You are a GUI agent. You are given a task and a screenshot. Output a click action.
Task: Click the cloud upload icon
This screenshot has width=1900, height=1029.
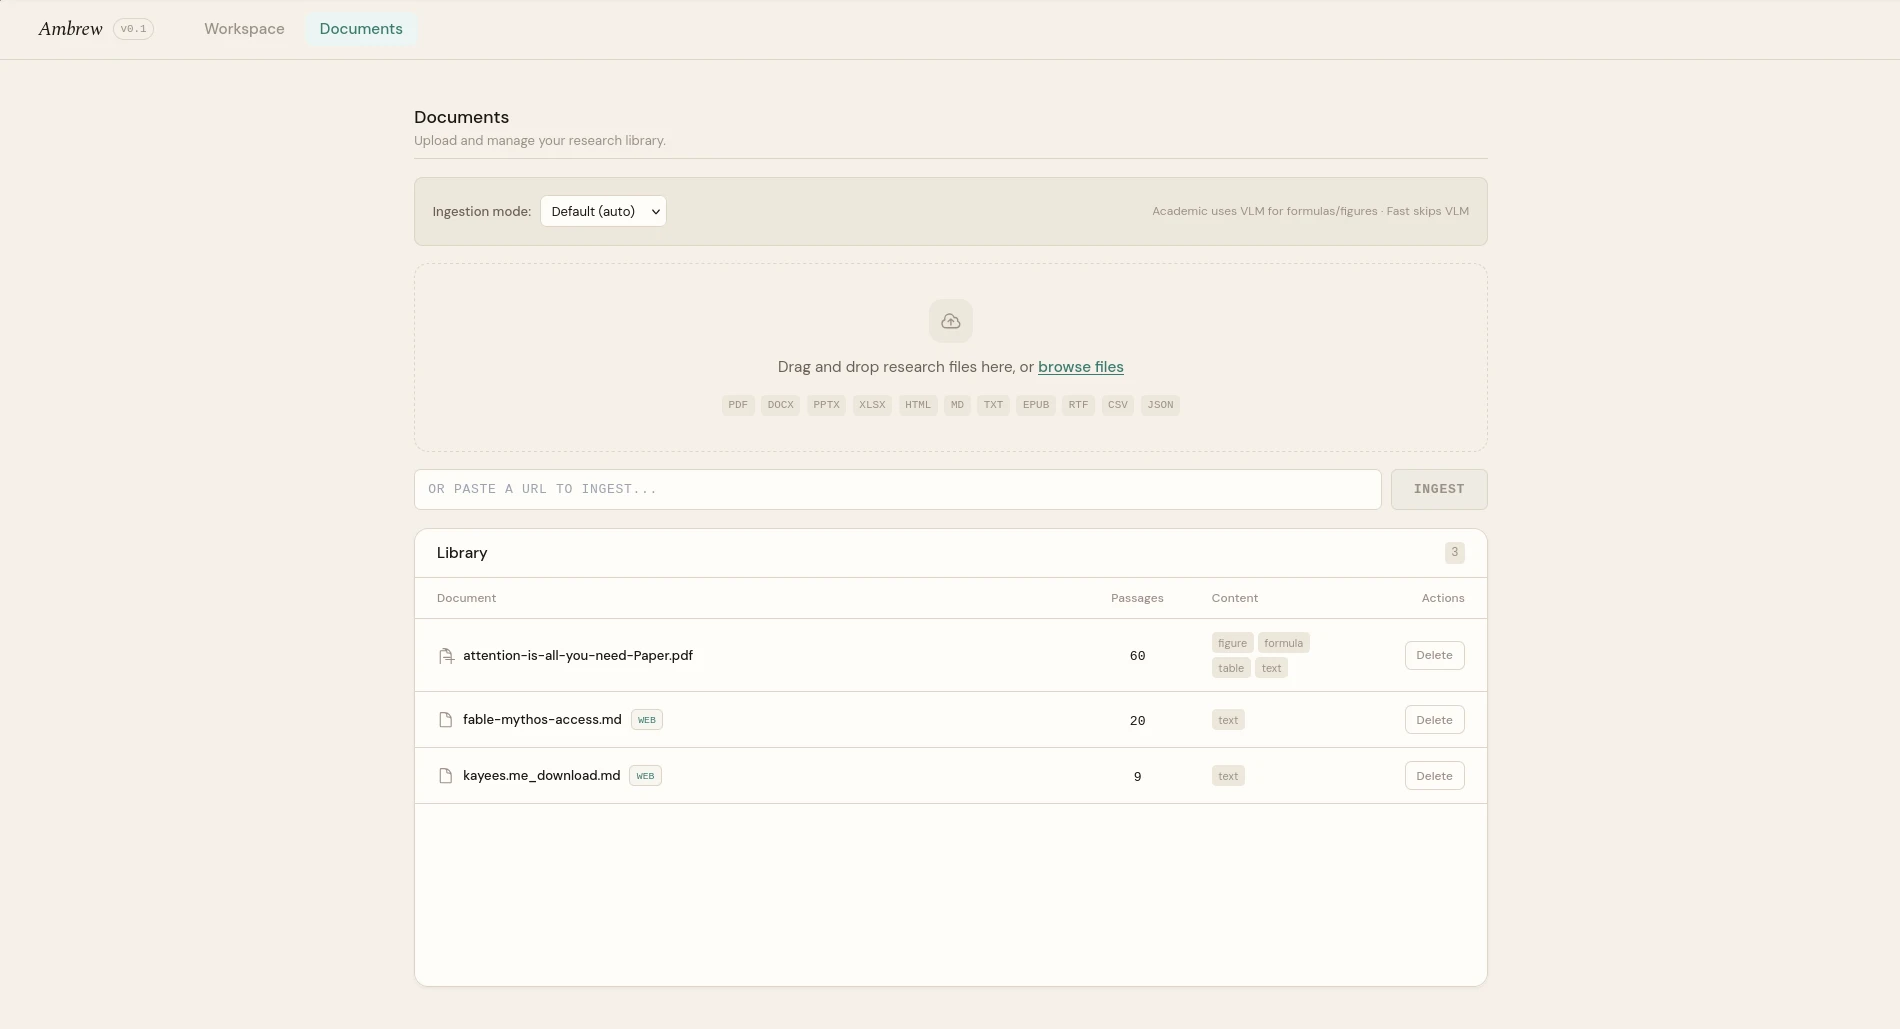coord(950,321)
